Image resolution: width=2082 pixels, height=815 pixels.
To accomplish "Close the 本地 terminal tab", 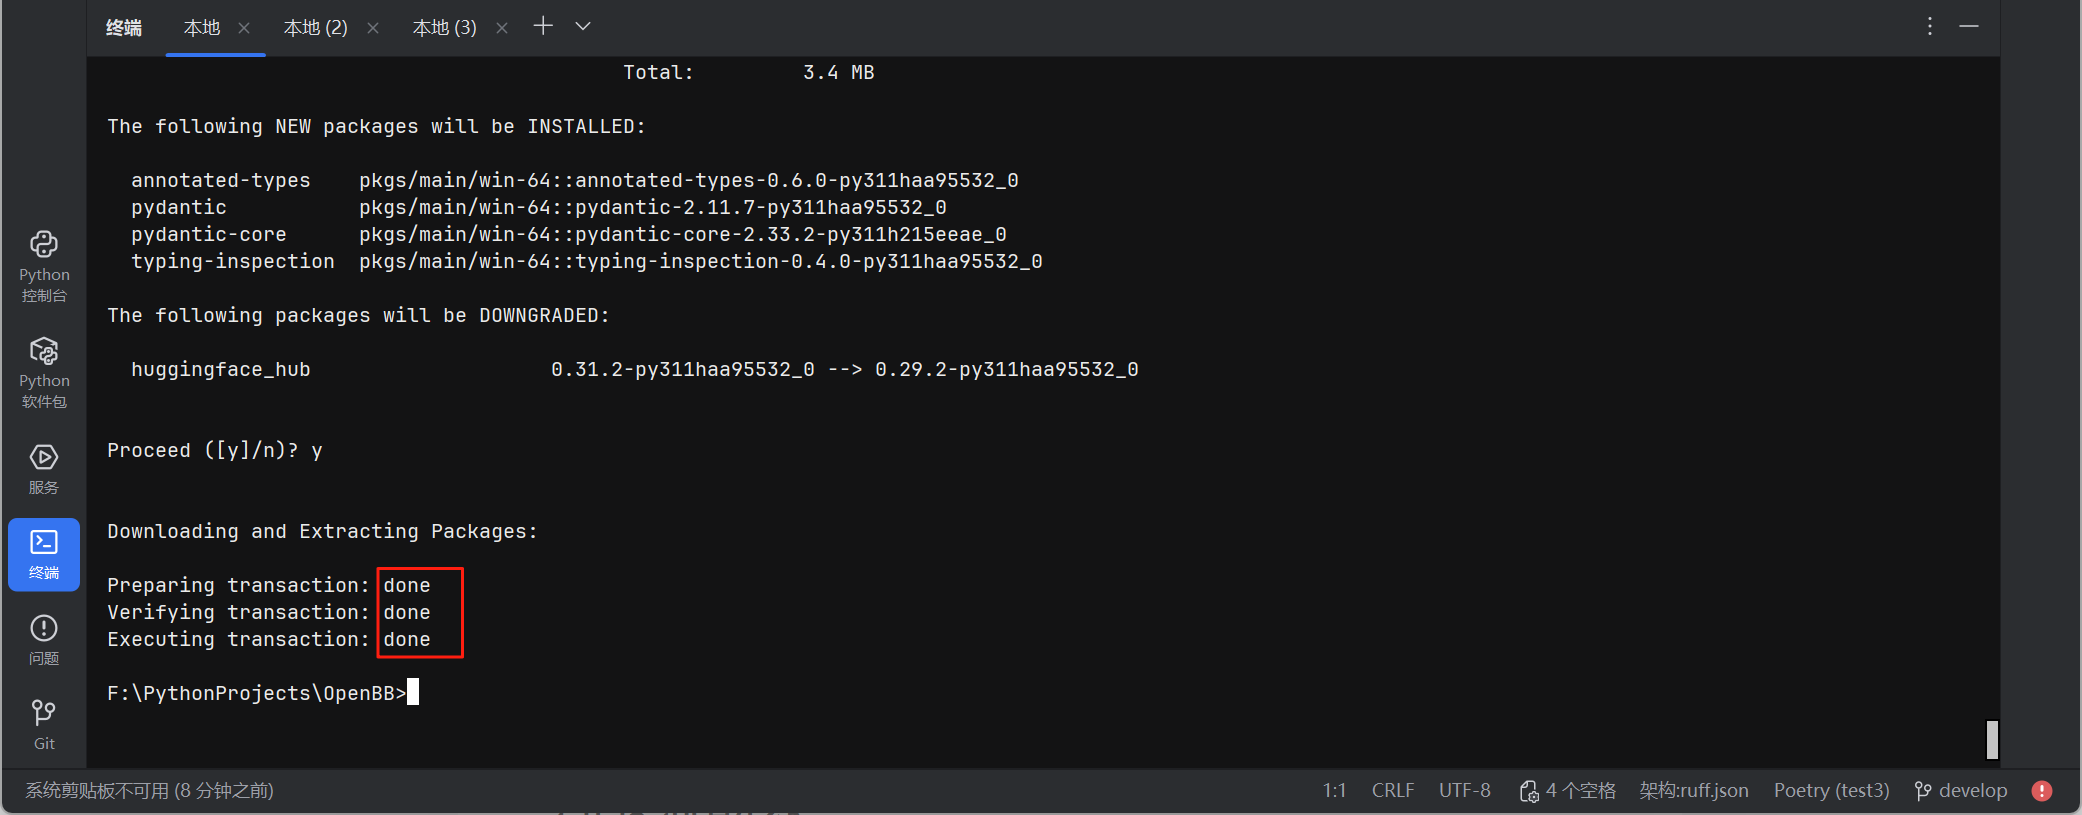I will (x=244, y=28).
